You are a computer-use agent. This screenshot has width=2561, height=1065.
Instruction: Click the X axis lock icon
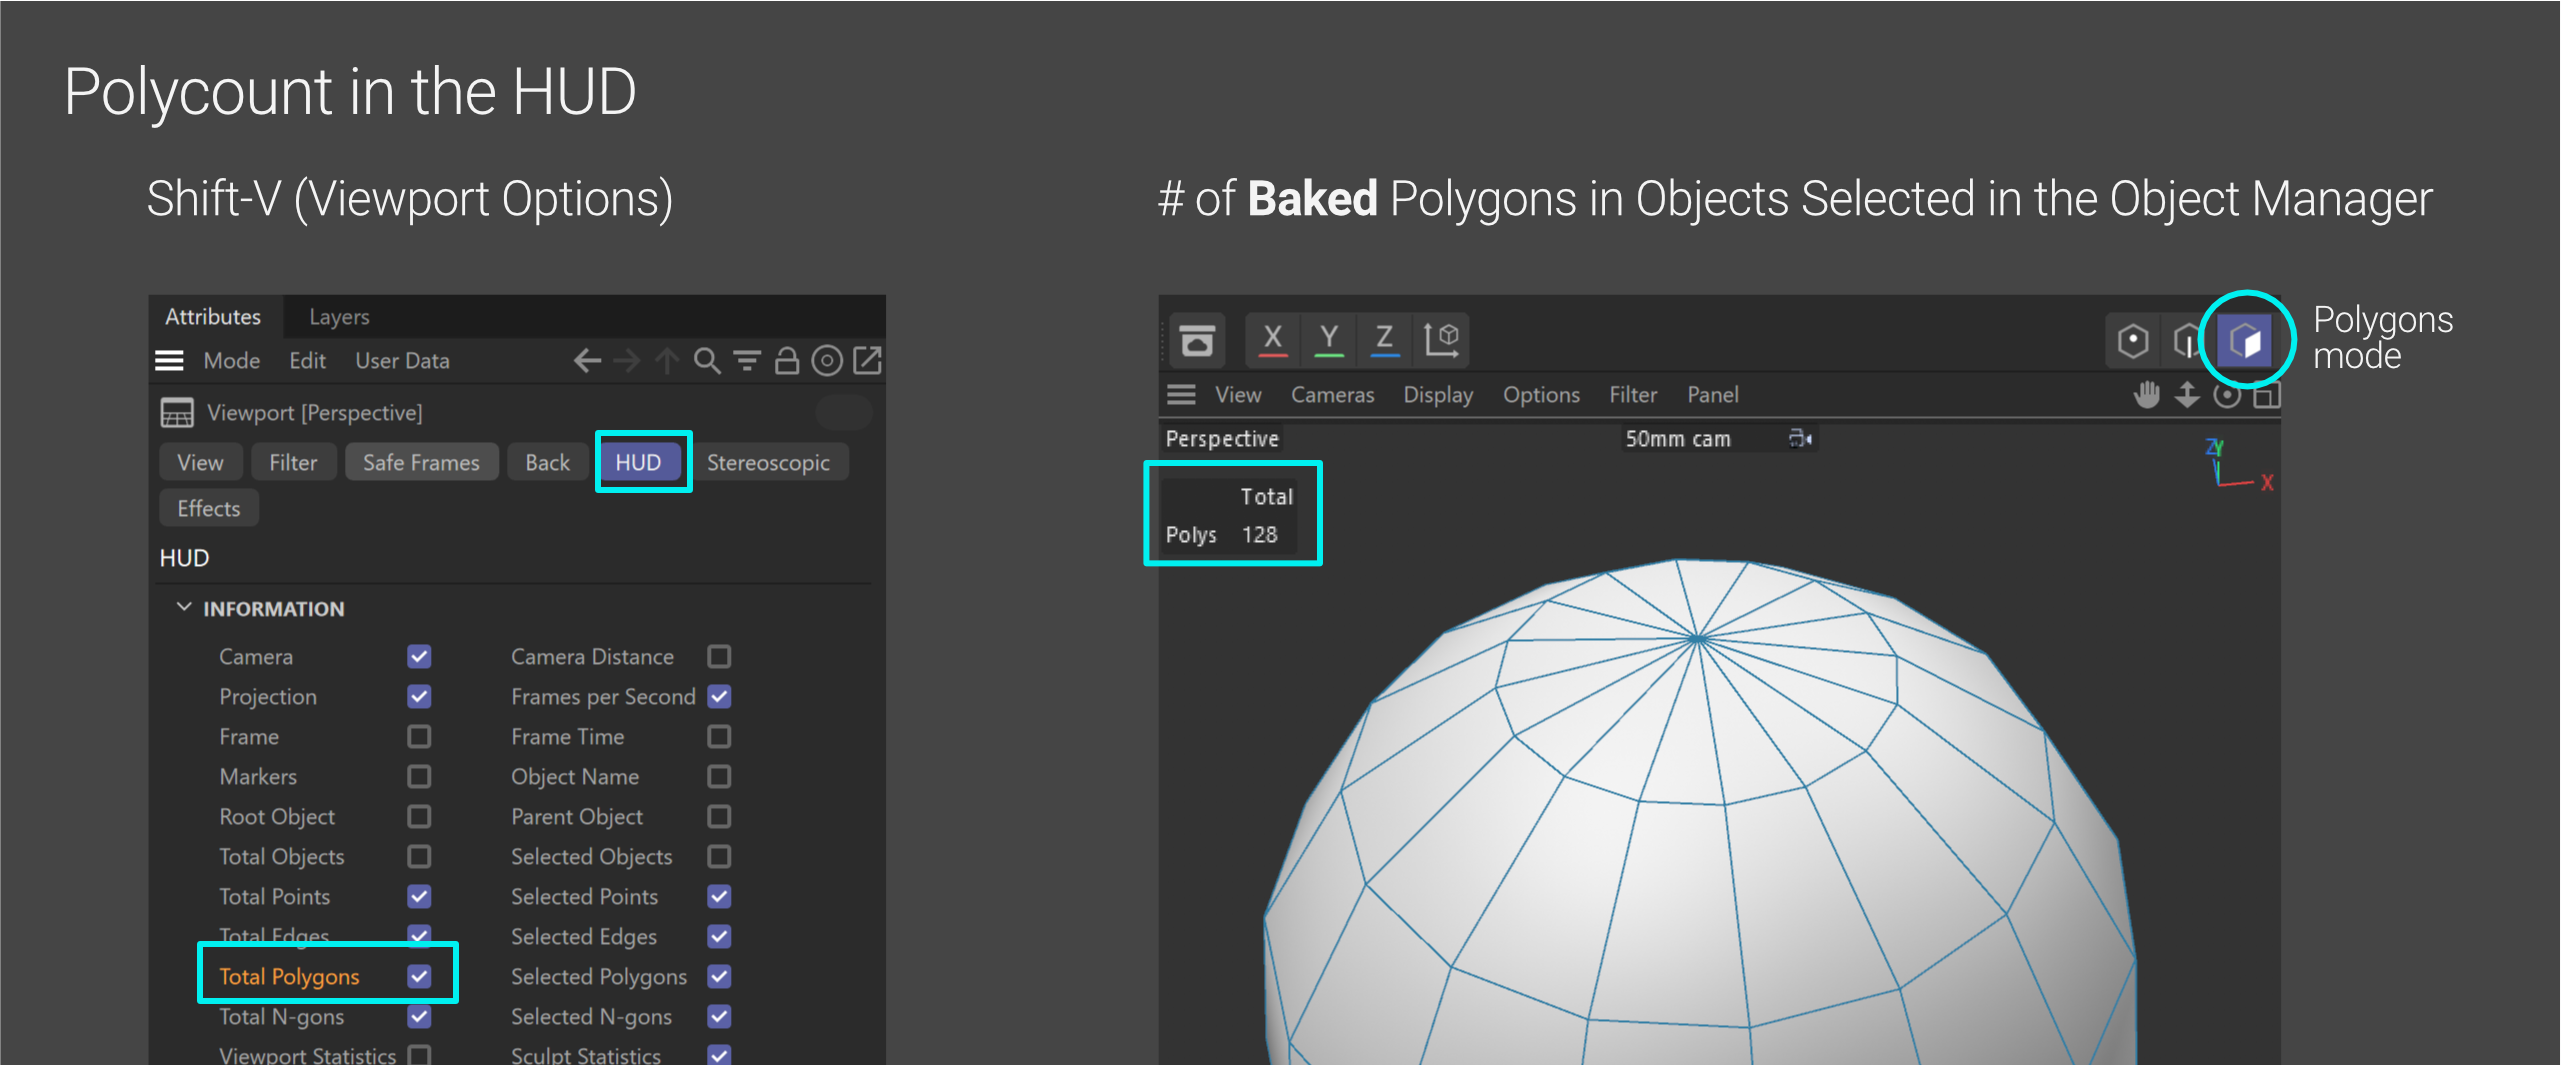point(1272,339)
